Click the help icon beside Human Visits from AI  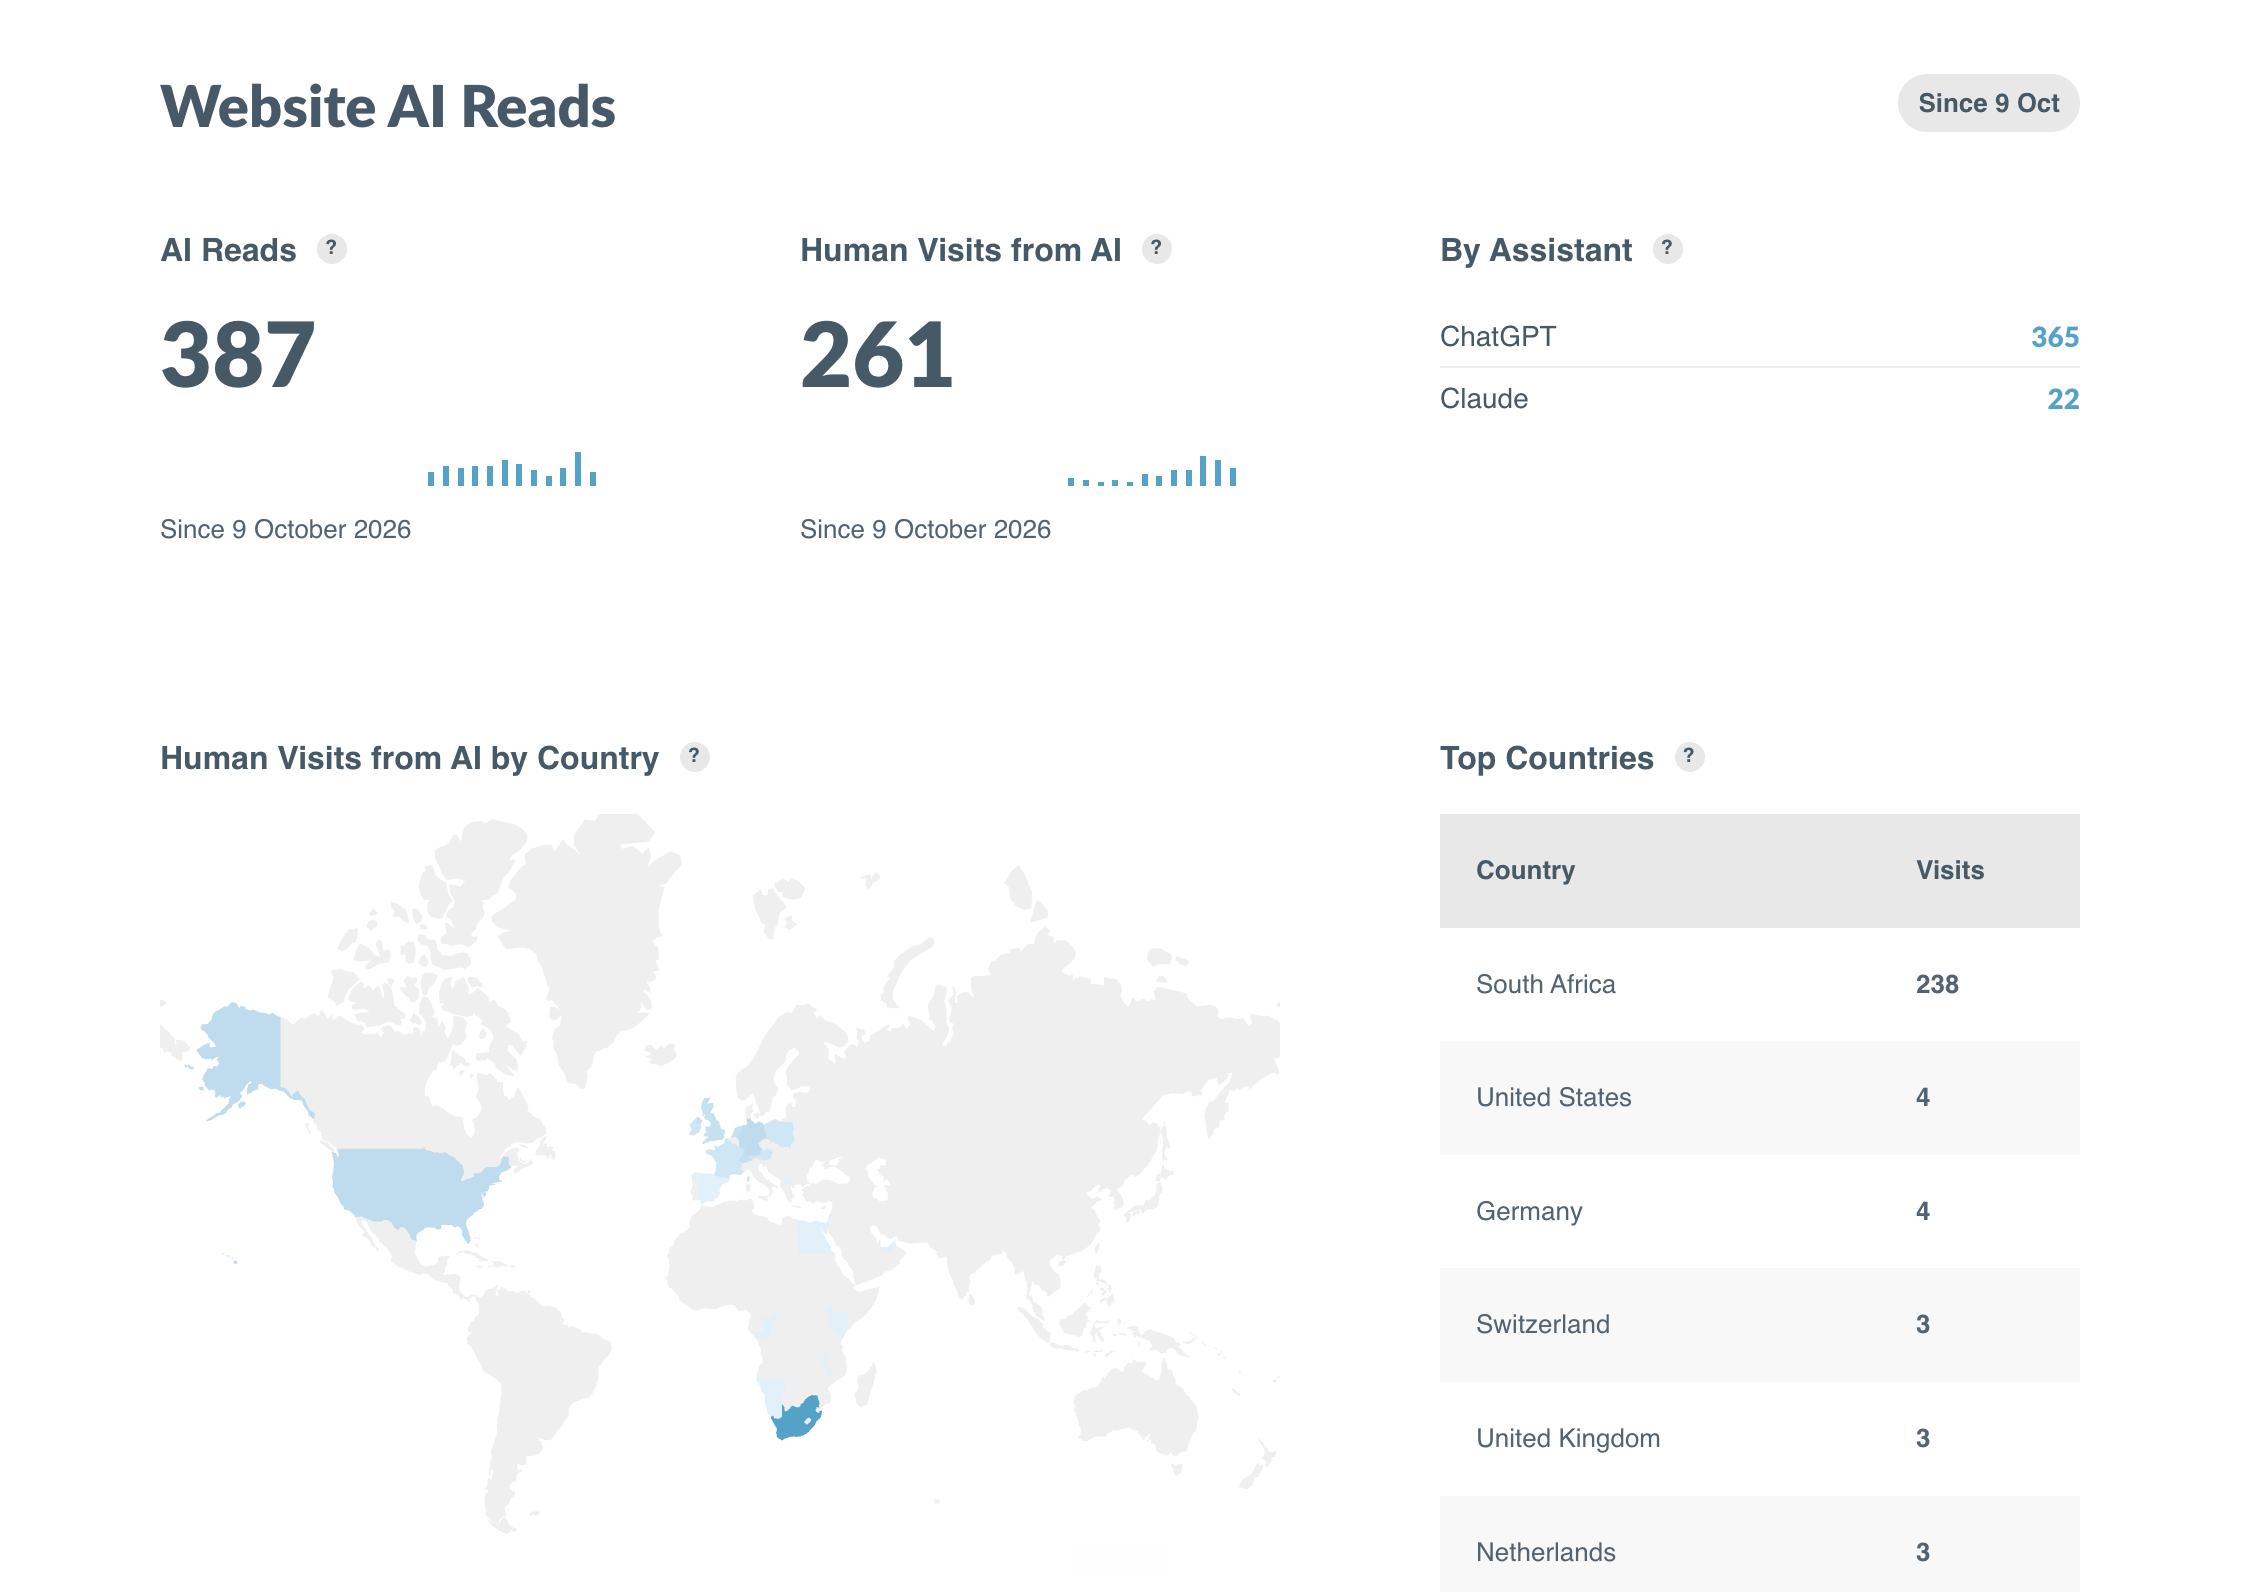[x=1157, y=249]
